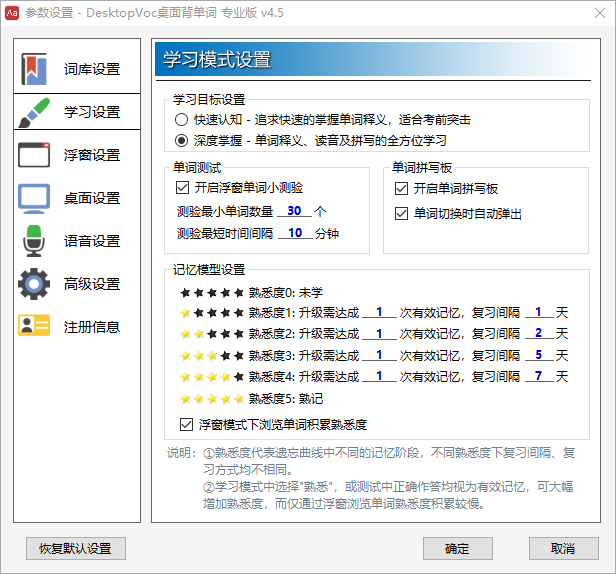Open 注册信息 tab
616x574 pixels.
click(x=77, y=327)
